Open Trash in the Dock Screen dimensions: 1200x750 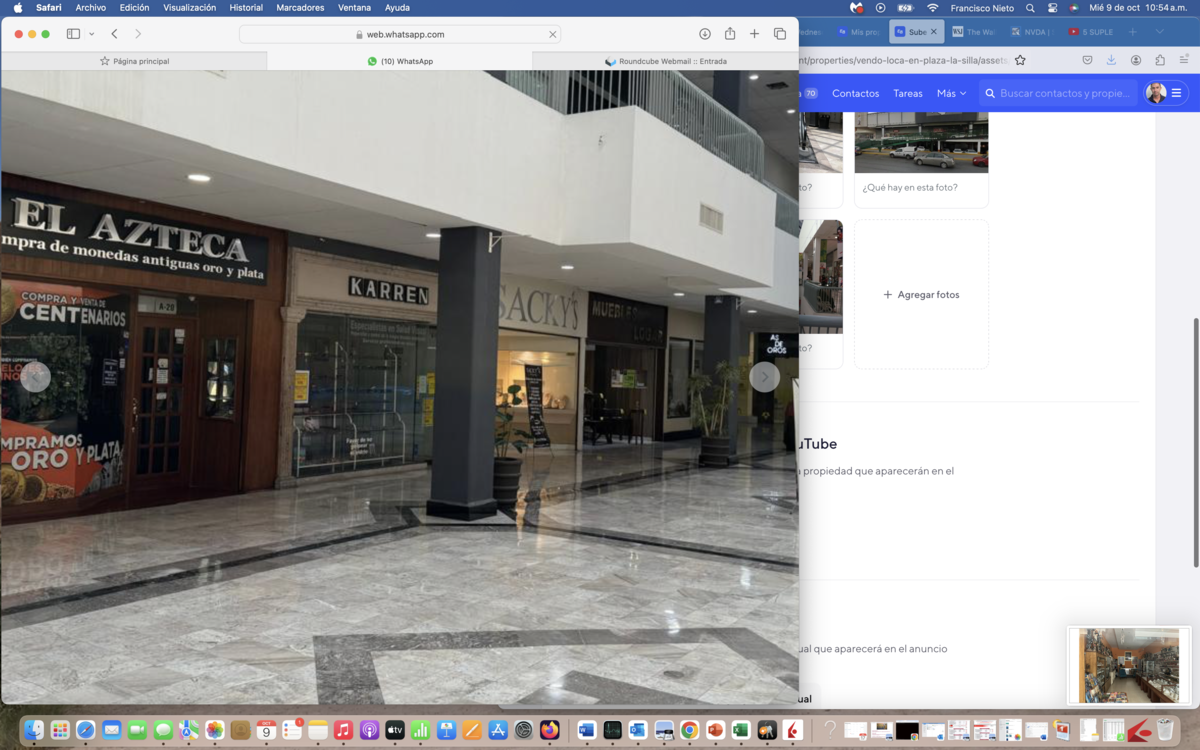point(1165,730)
